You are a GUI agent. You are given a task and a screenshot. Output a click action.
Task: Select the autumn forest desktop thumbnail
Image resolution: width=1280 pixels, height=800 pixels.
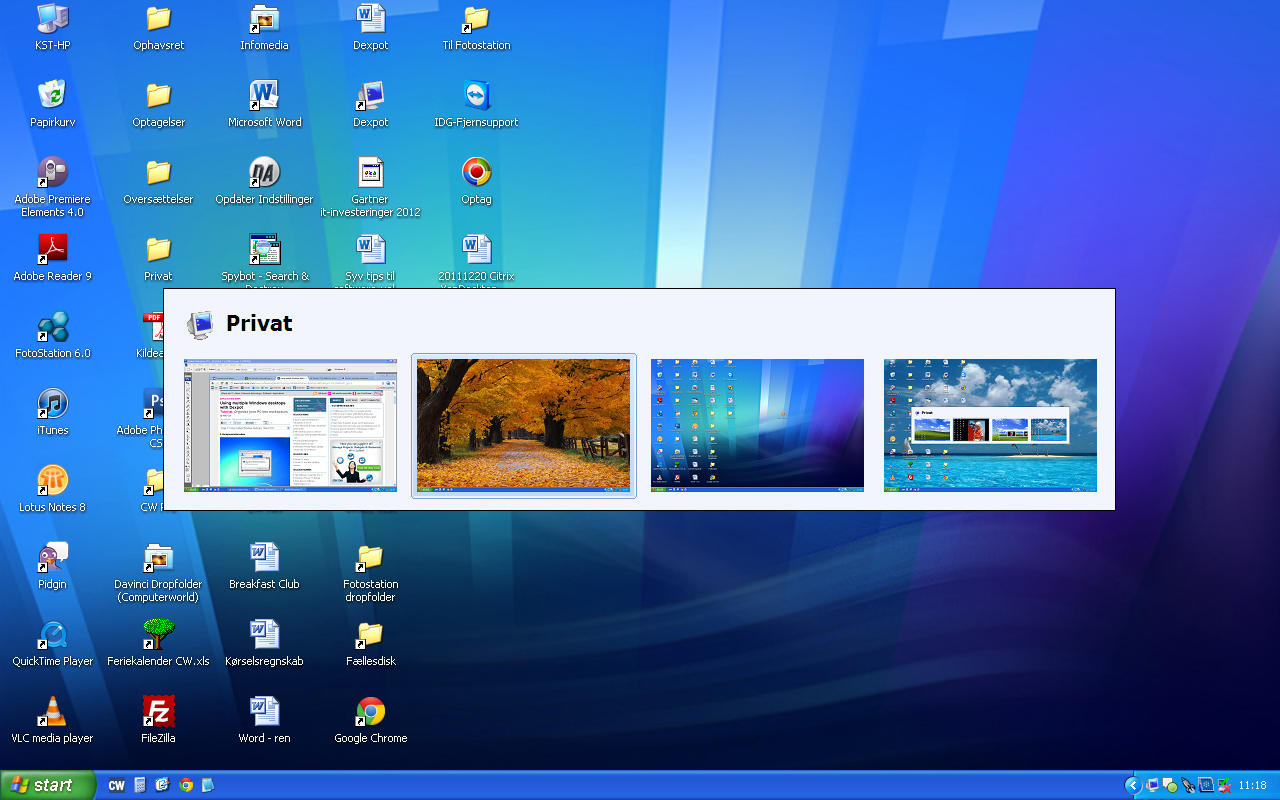(523, 425)
